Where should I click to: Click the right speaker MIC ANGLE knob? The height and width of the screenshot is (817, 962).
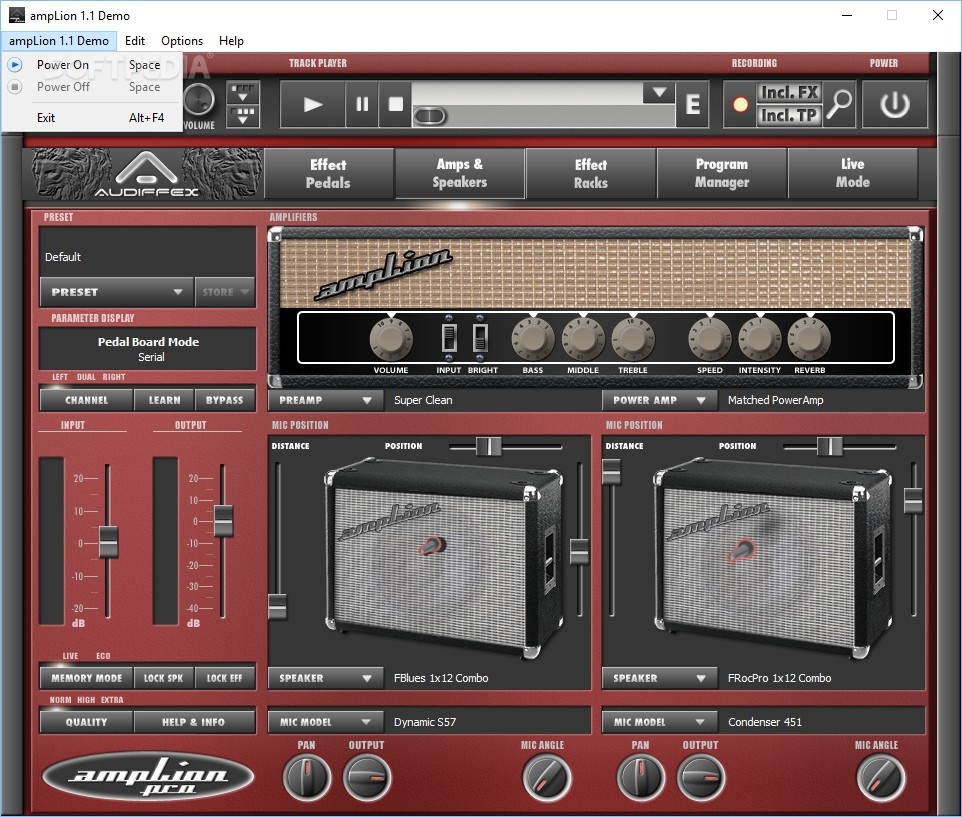pyautogui.click(x=880, y=777)
